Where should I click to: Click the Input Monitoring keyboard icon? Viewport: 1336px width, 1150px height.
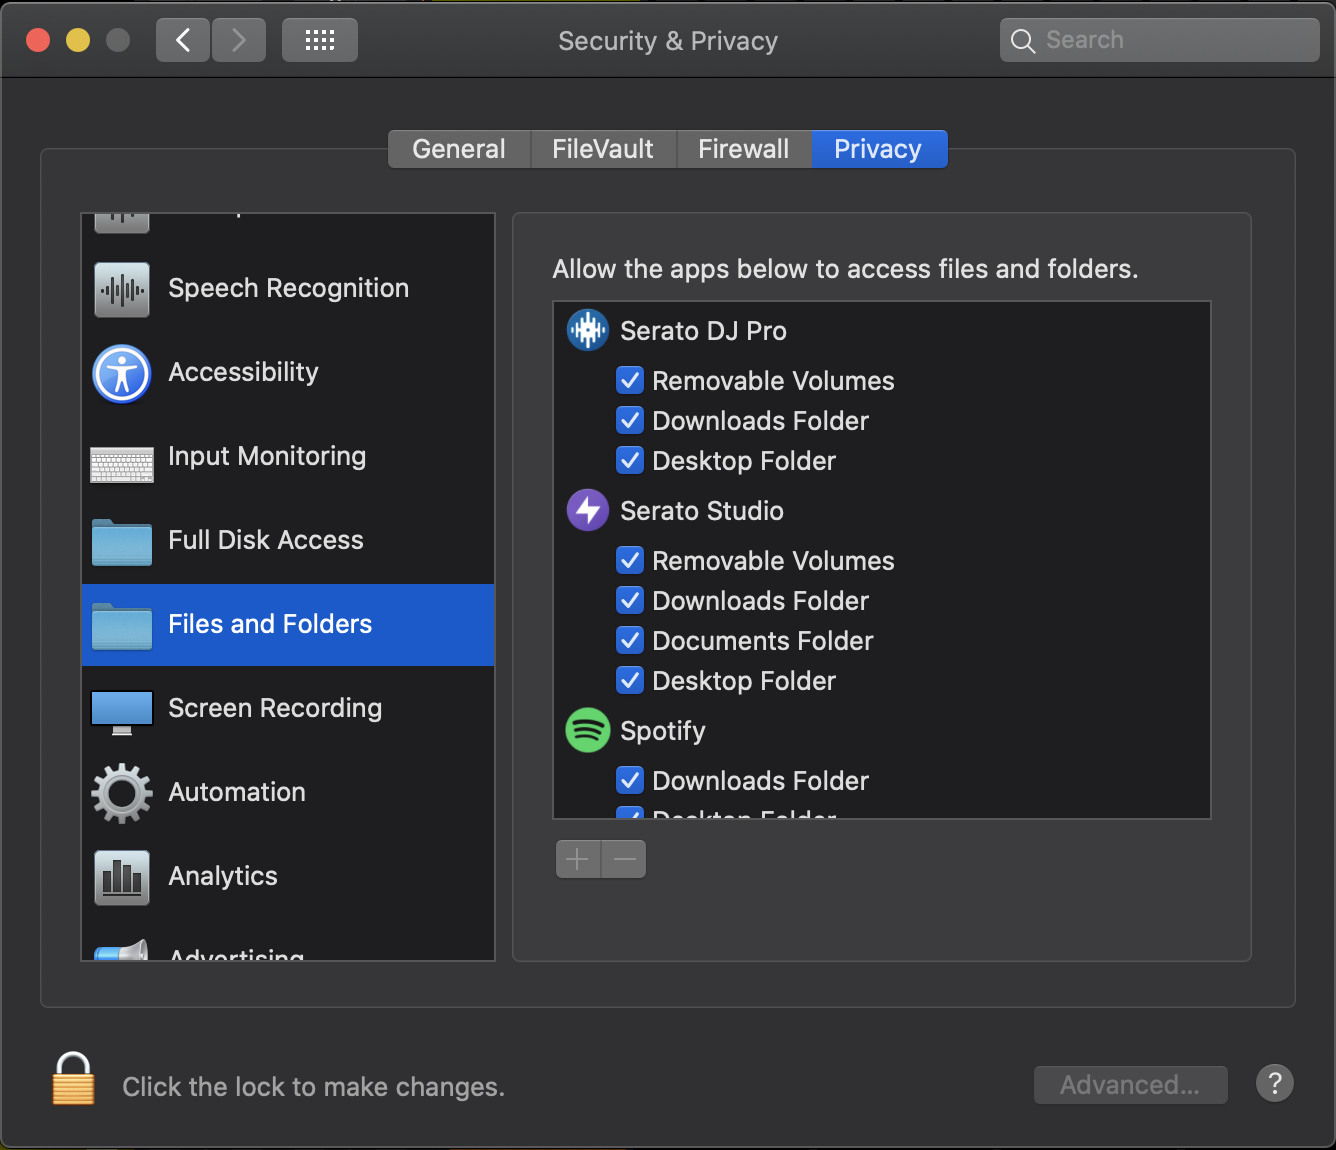[x=122, y=465]
